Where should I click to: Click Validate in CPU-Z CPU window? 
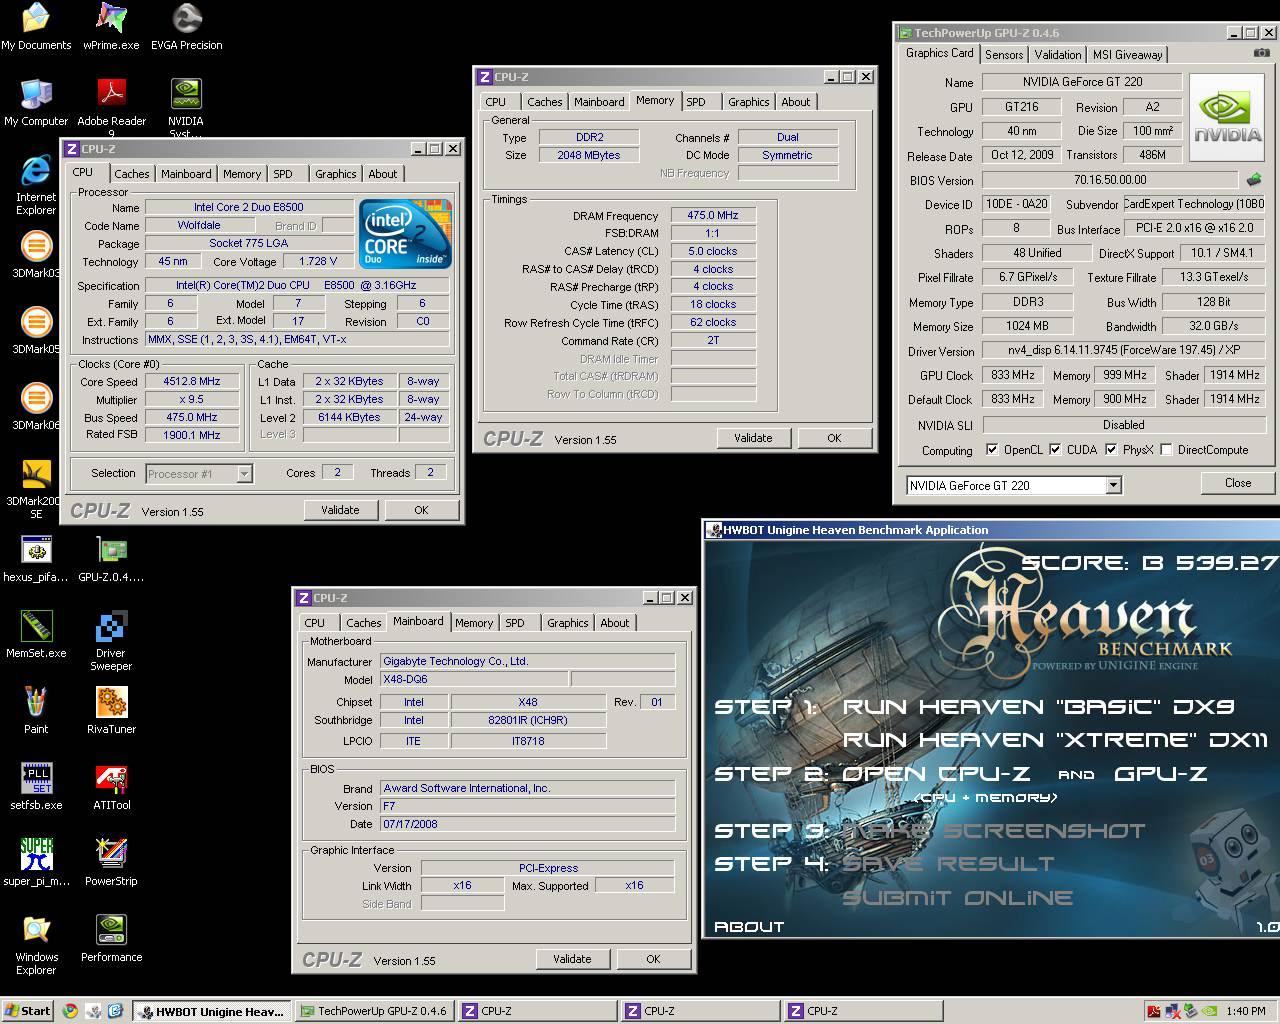[340, 510]
